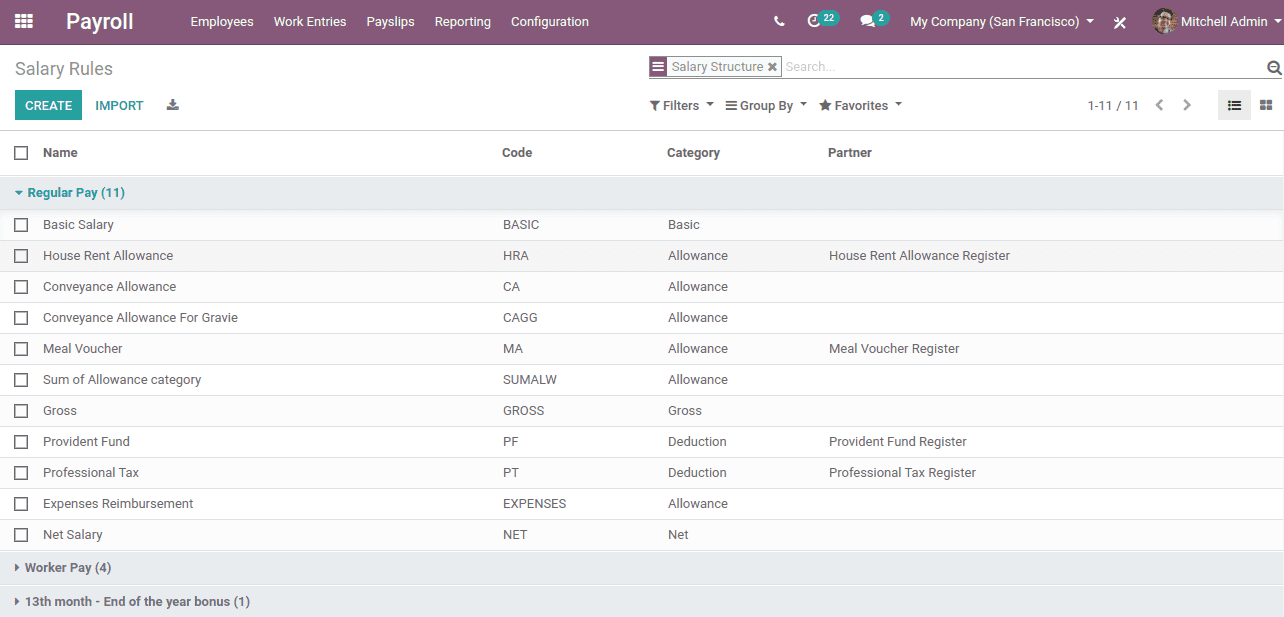Click the debug tools wrench icon

click(1120, 22)
